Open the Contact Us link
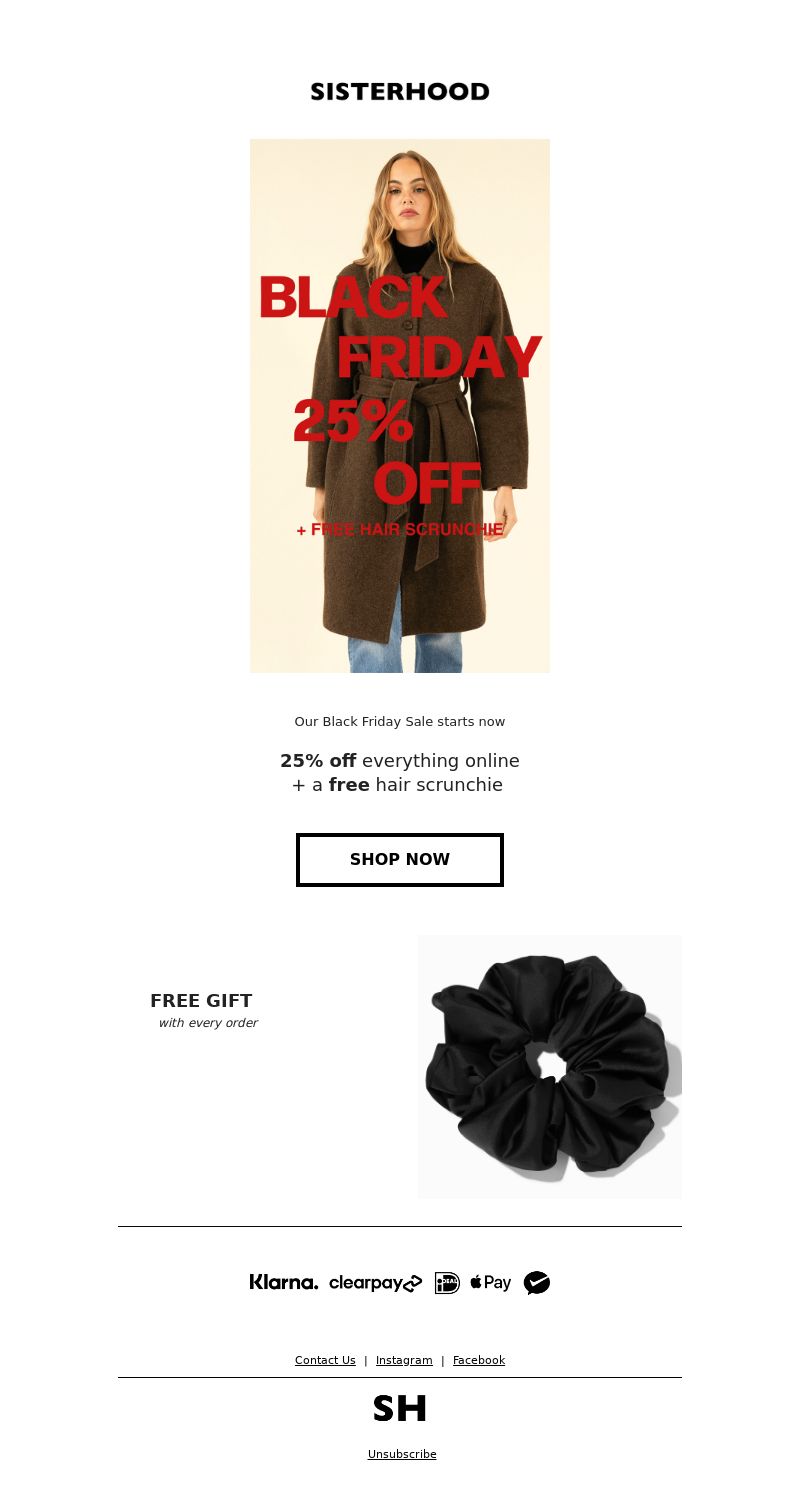Image resolution: width=800 pixels, height=1511 pixels. tap(325, 1360)
